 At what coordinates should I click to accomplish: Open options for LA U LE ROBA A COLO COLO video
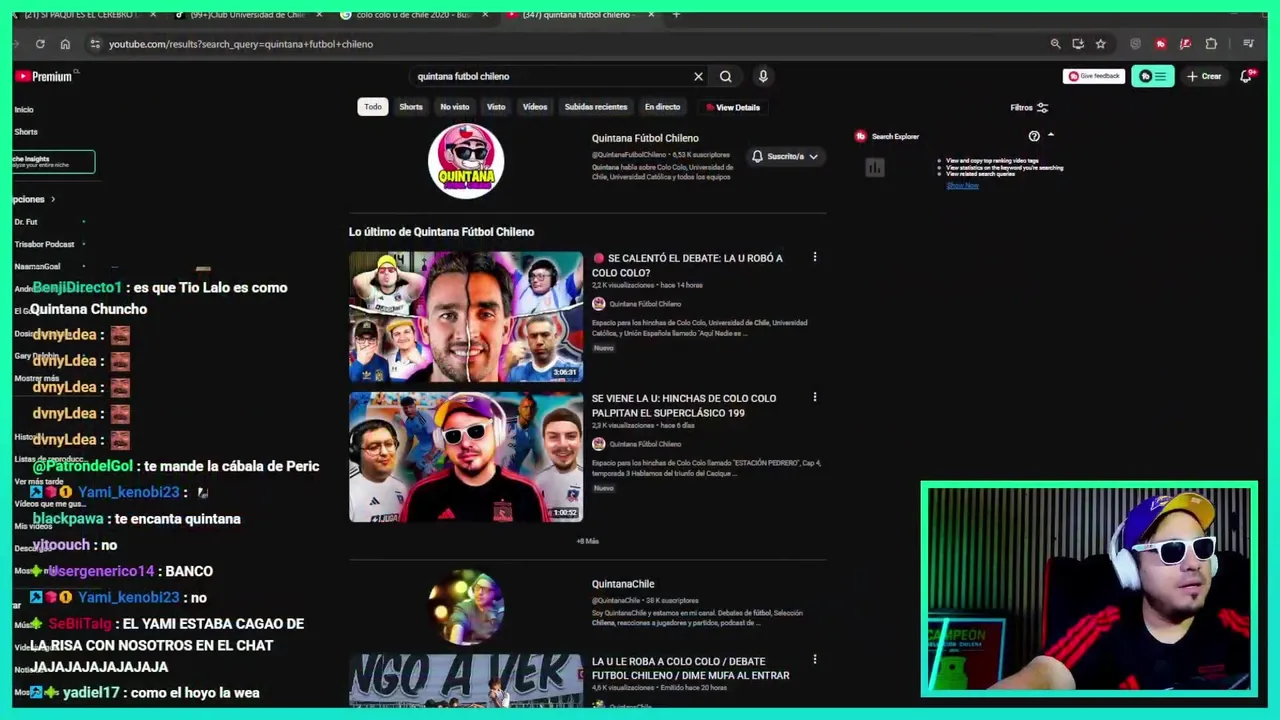[x=815, y=660]
